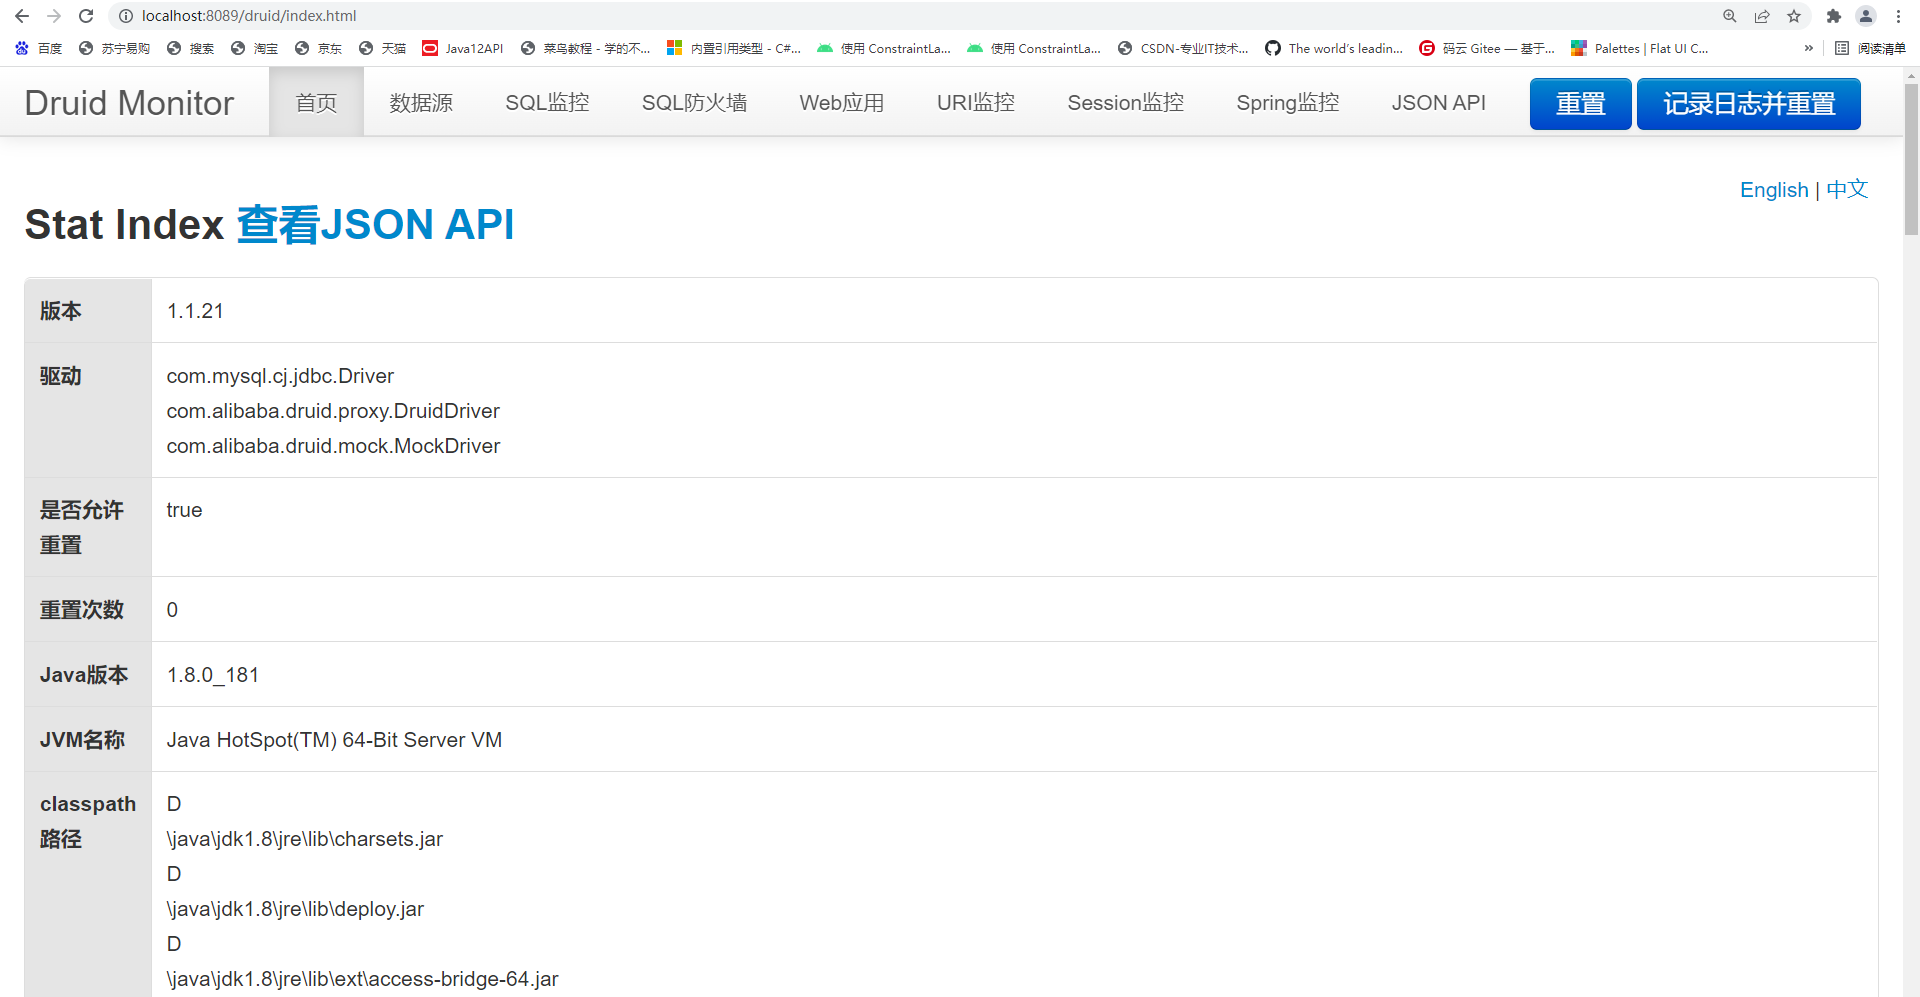
Task: Click the 记录日志并重置 button
Action: coord(1749,103)
